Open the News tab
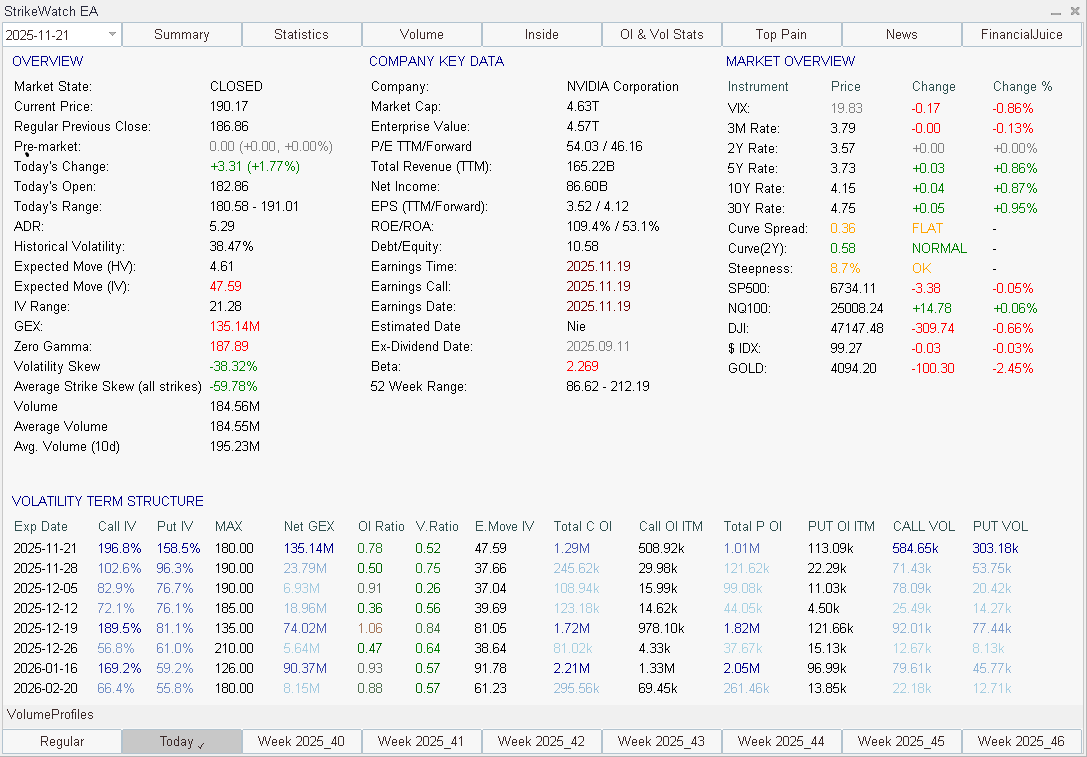Viewport: 1087px width, 757px height. coord(901,33)
